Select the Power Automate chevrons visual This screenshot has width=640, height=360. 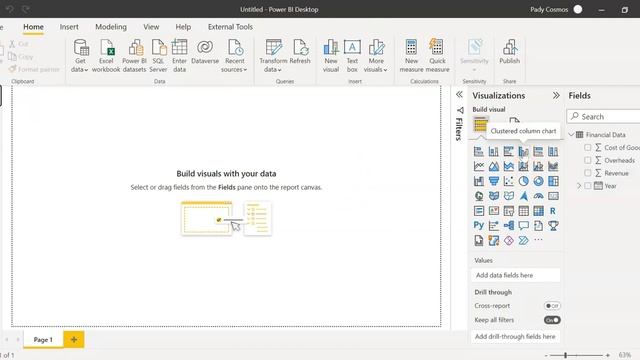pos(523,240)
